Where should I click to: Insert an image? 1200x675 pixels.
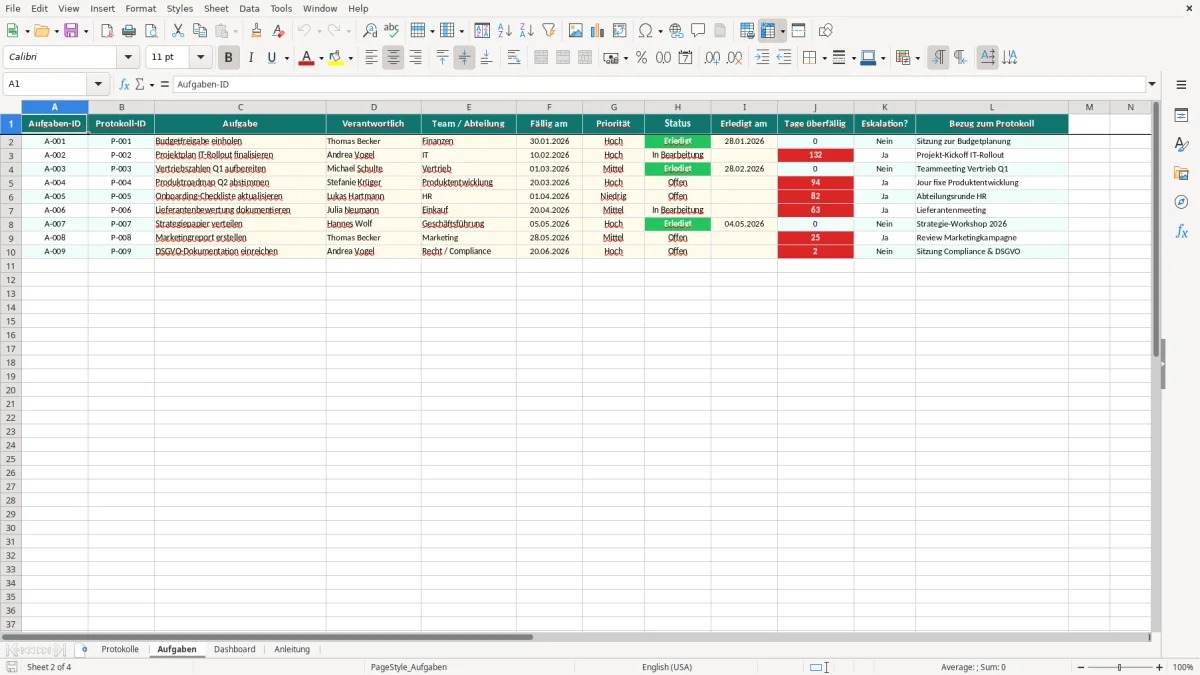click(576, 31)
